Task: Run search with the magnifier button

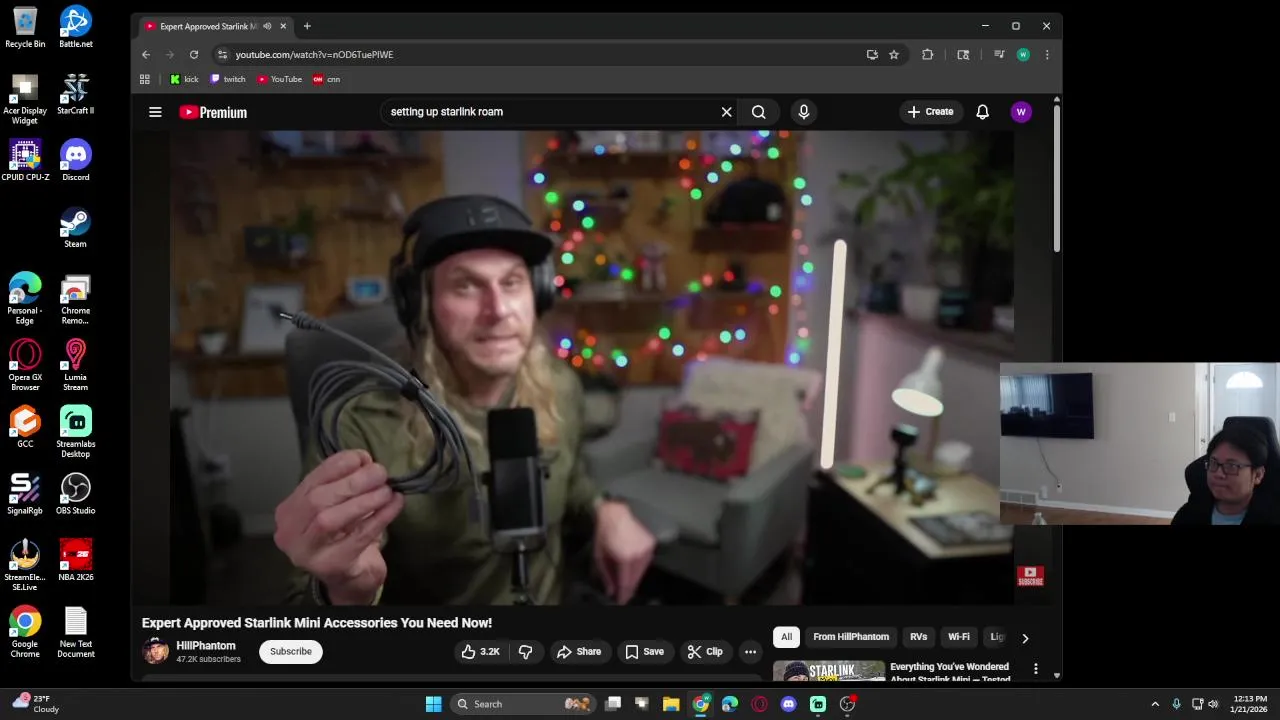Action: (759, 112)
